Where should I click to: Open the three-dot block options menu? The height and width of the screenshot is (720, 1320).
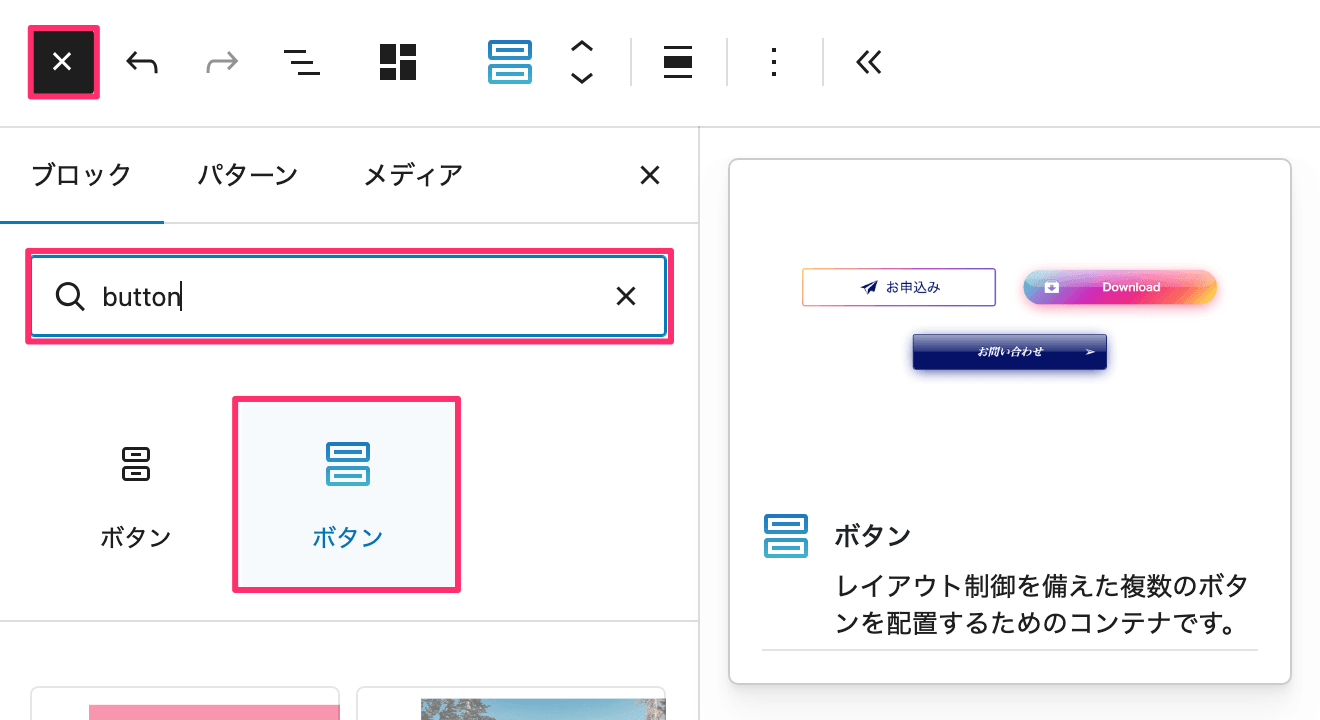point(773,63)
